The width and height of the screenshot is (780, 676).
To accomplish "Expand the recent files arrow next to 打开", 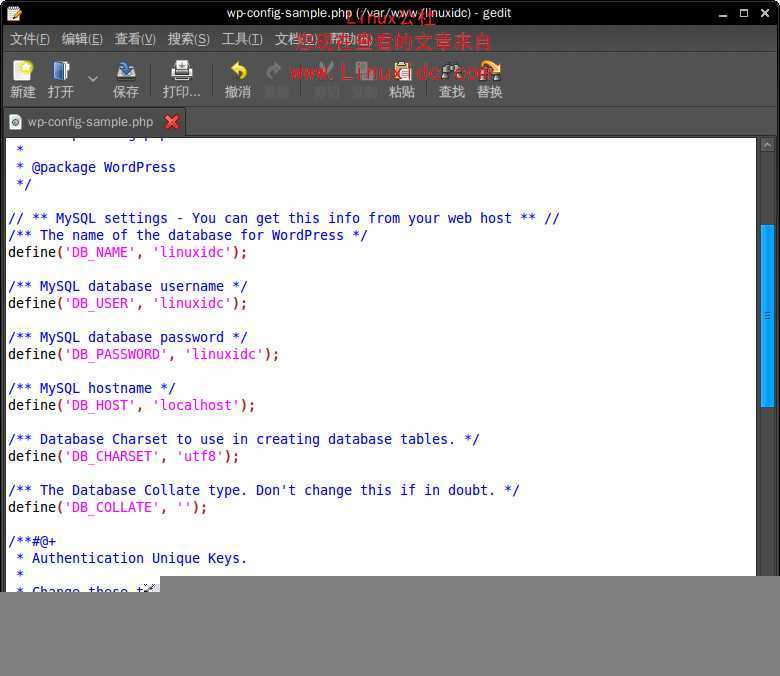I will pyautogui.click(x=93, y=79).
